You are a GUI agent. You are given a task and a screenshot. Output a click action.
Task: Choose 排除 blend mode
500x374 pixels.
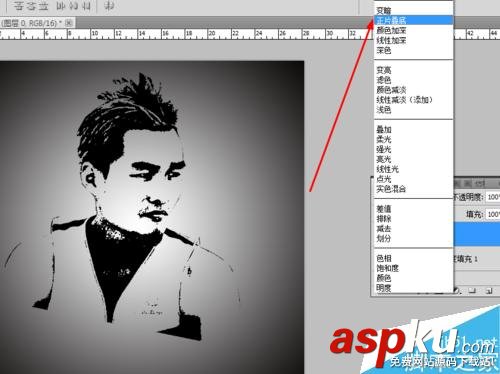pos(413,219)
